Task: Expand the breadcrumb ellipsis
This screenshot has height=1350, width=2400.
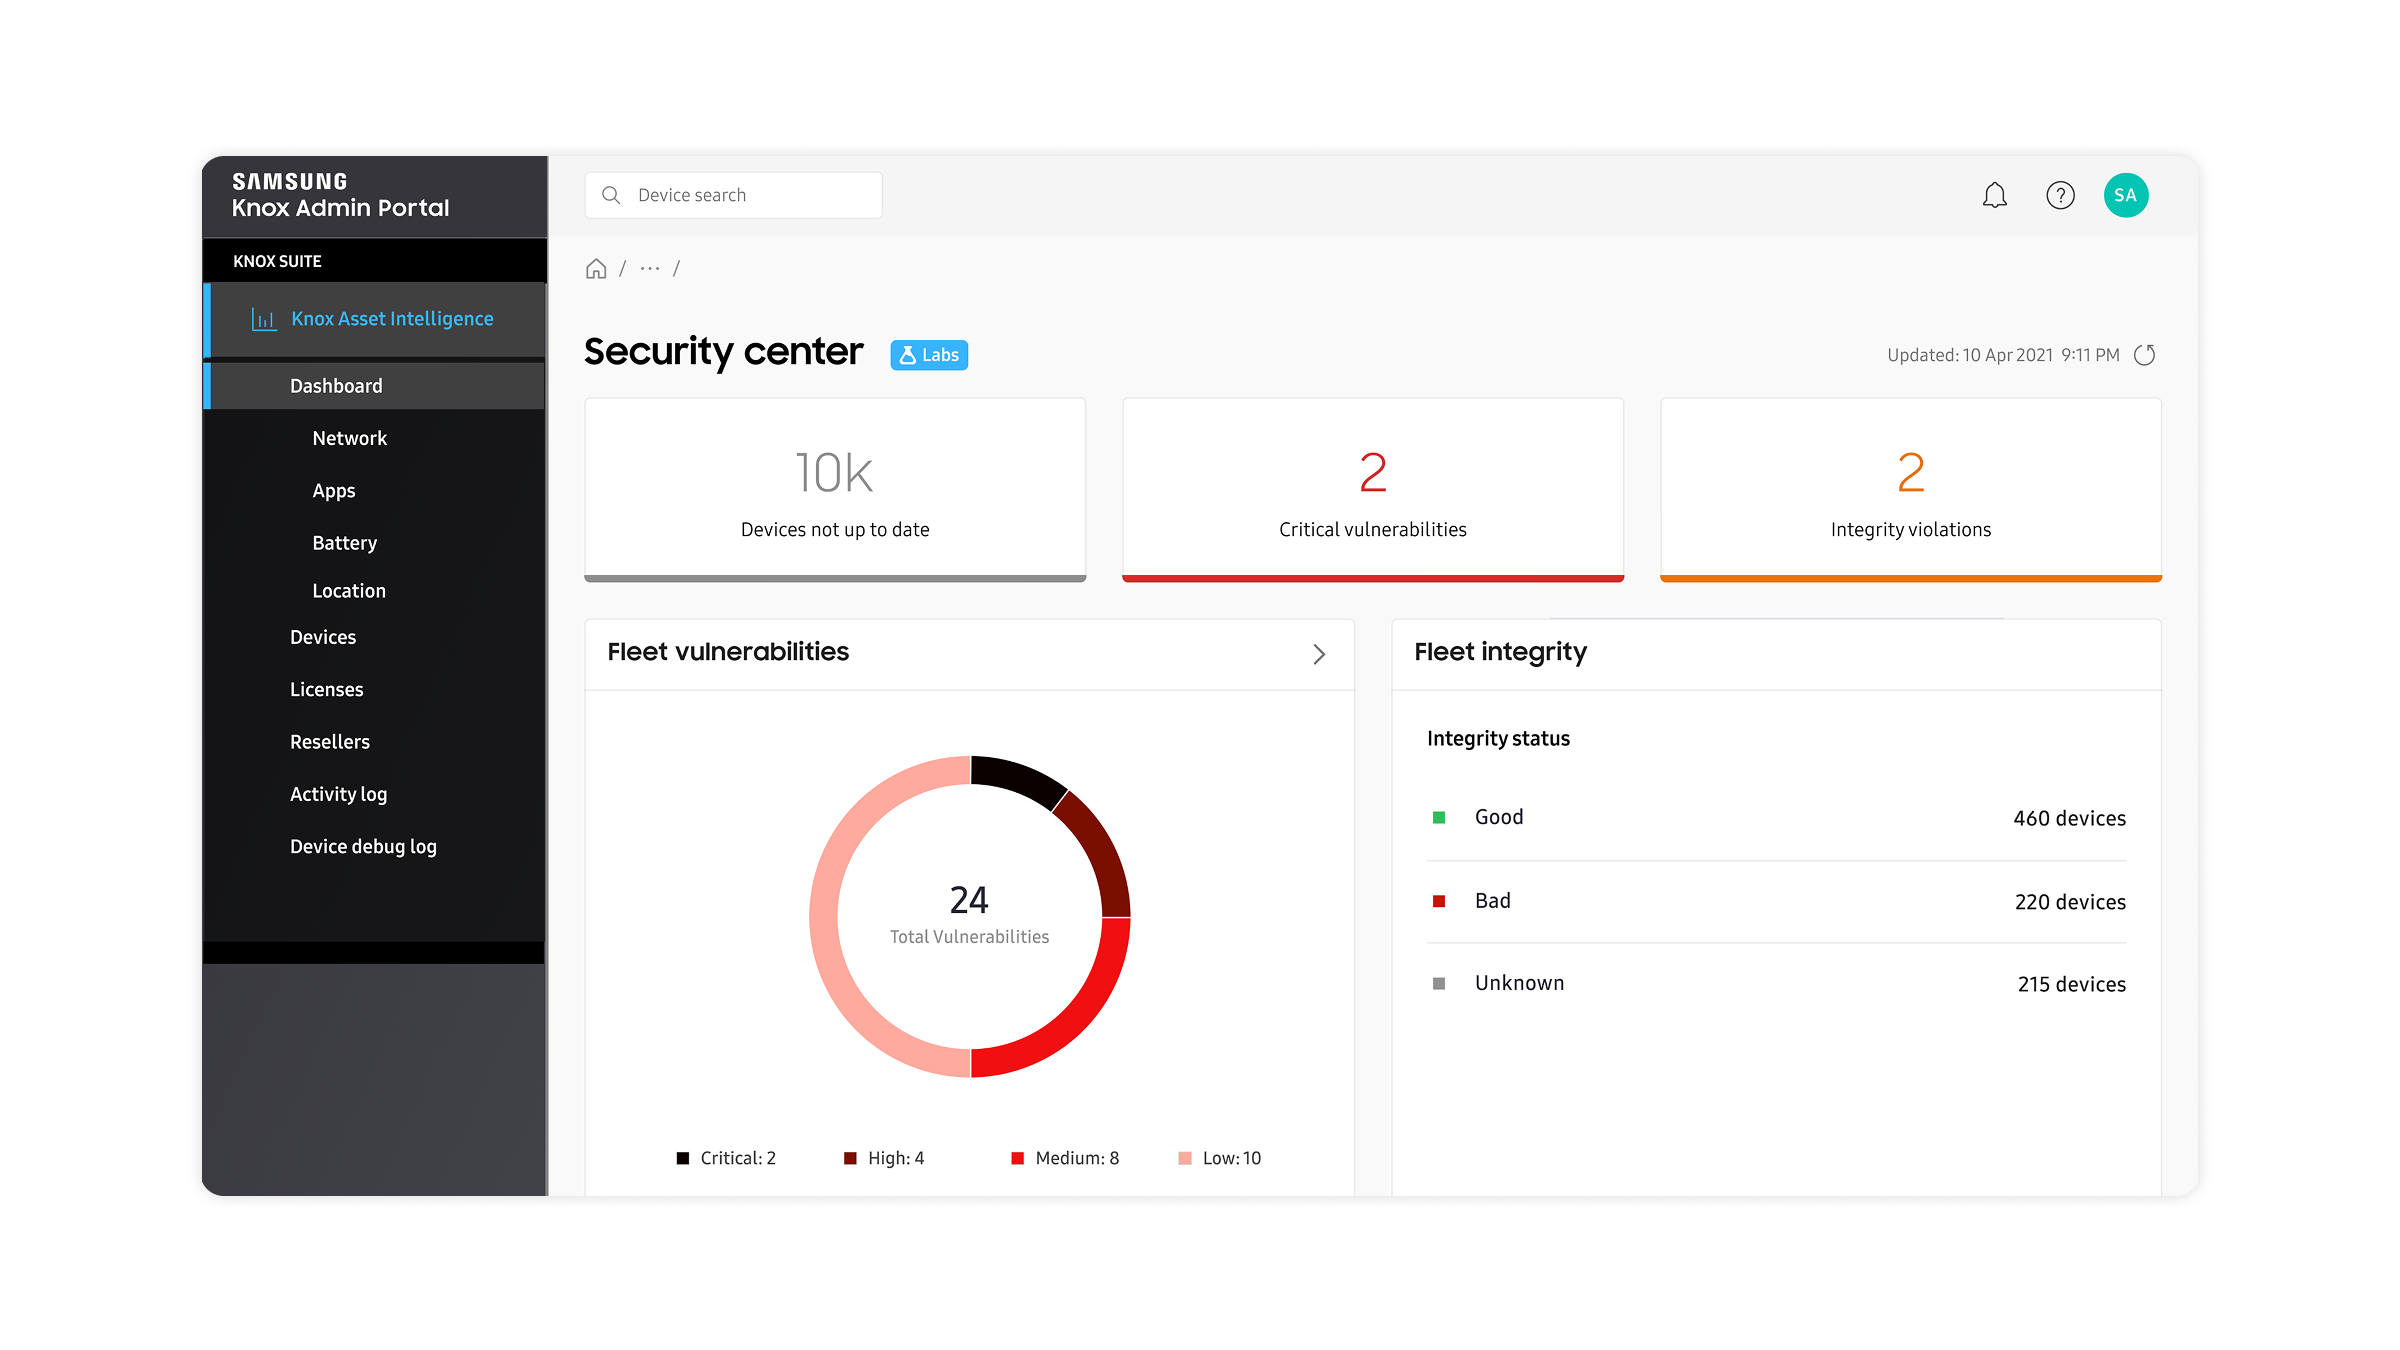Action: click(650, 269)
